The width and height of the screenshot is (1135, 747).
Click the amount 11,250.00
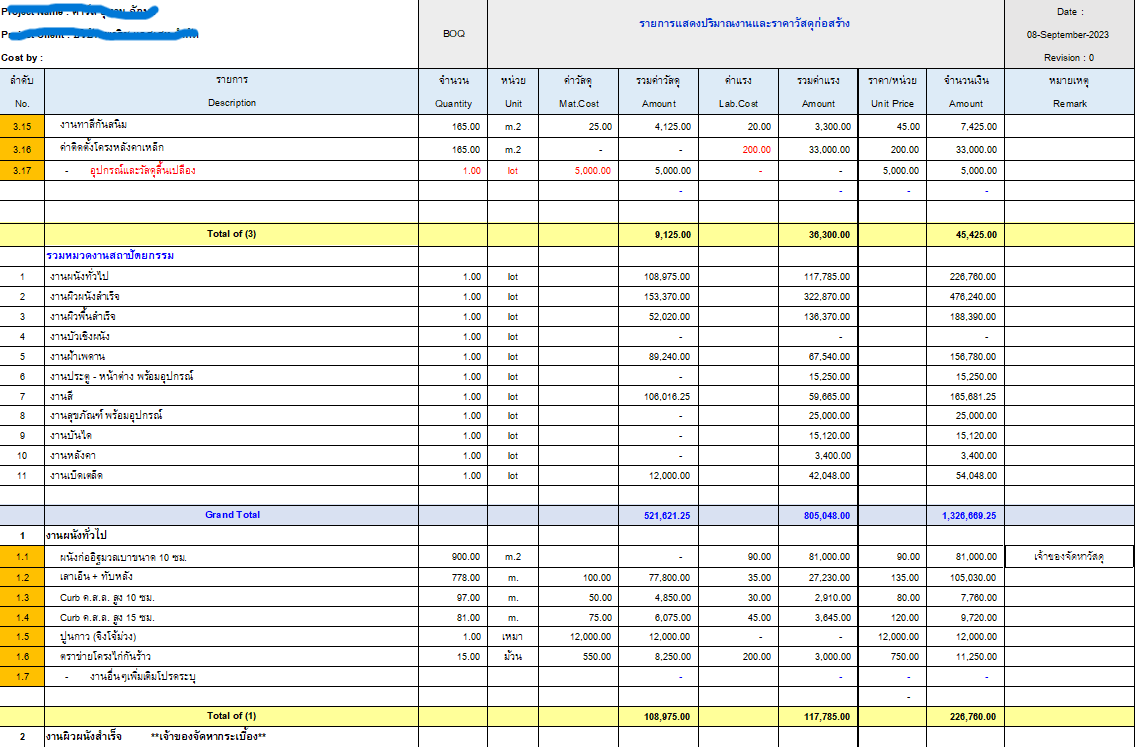click(x=976, y=657)
